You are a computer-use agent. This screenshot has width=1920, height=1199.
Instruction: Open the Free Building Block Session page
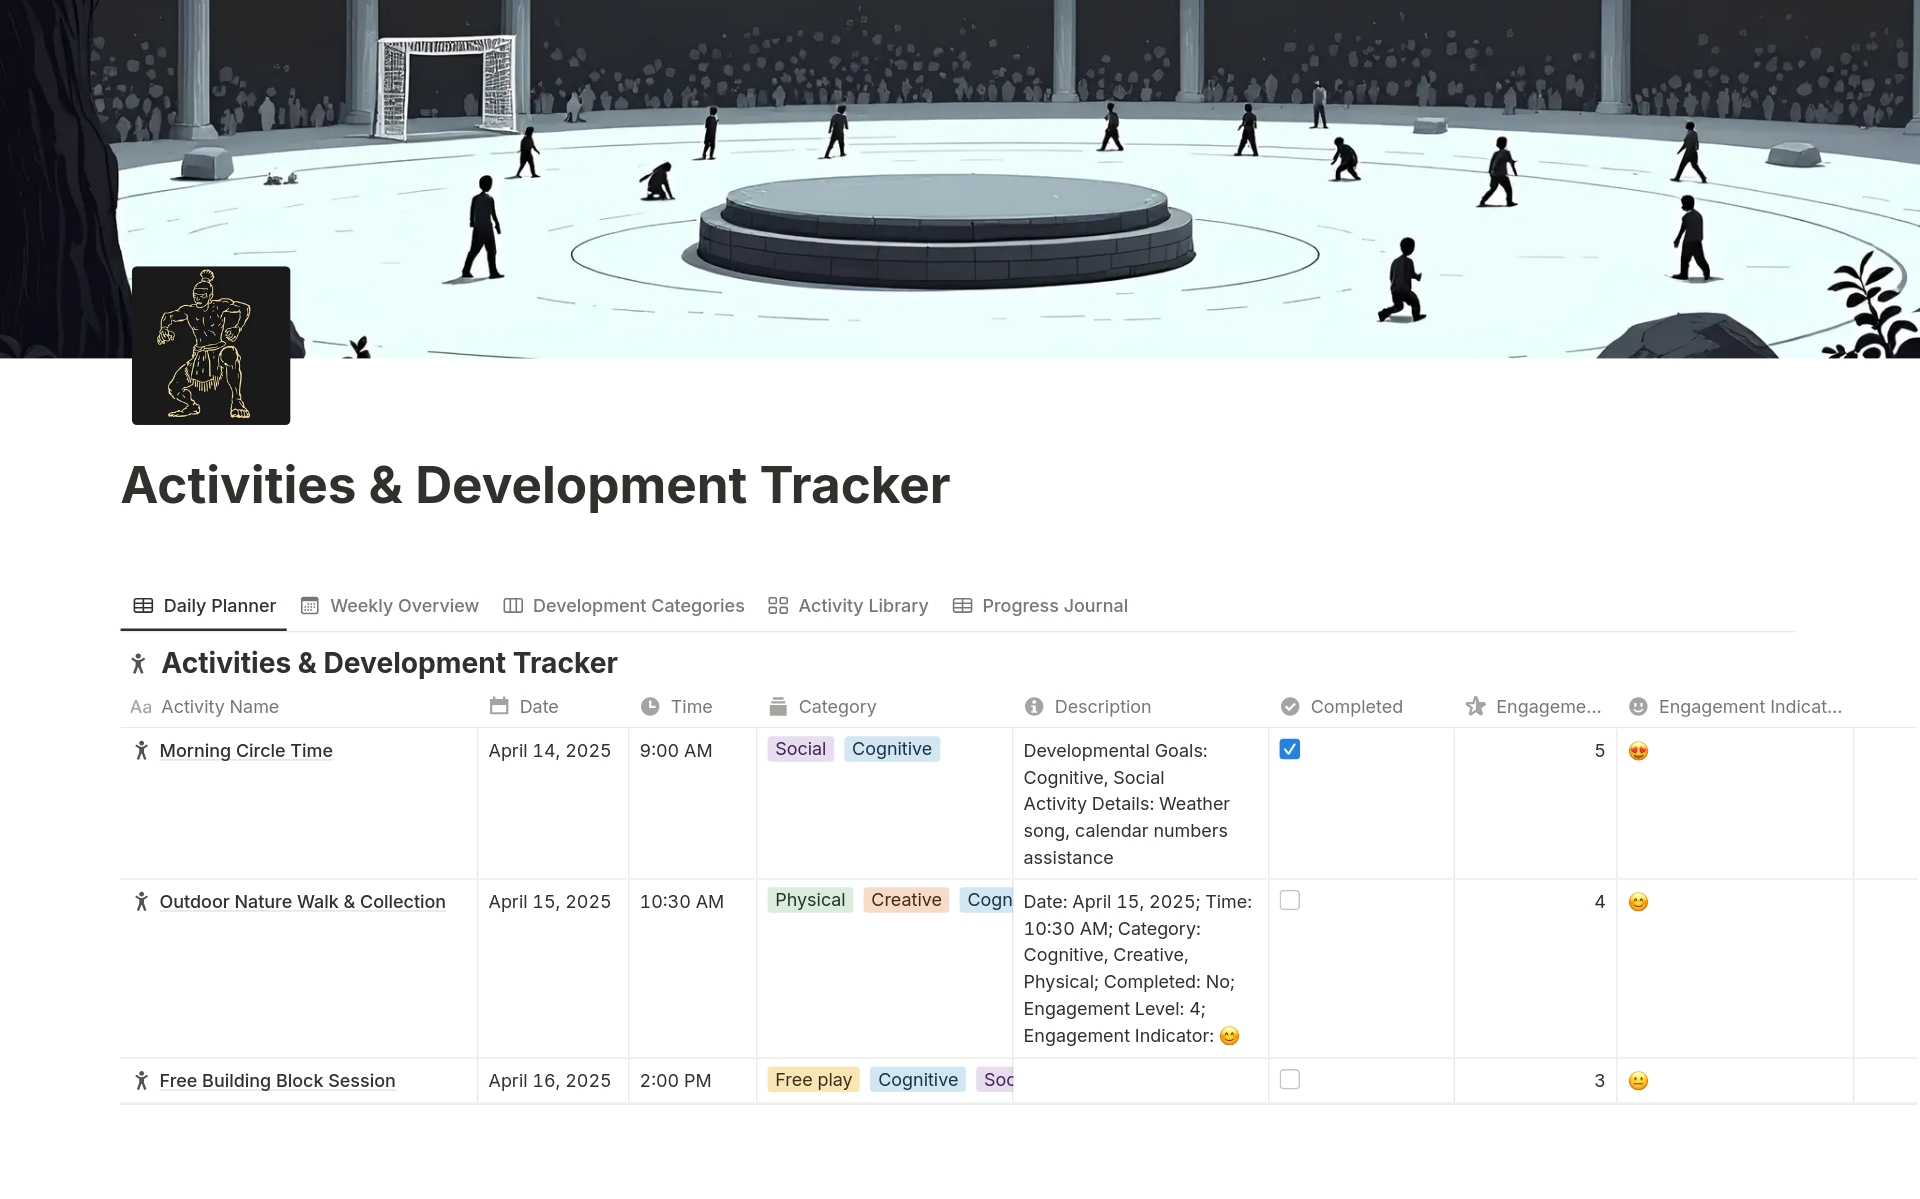coord(277,1081)
